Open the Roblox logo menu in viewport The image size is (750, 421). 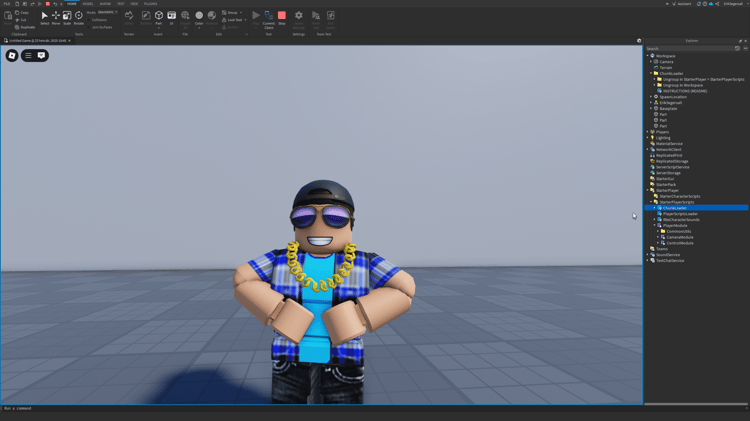(12, 55)
